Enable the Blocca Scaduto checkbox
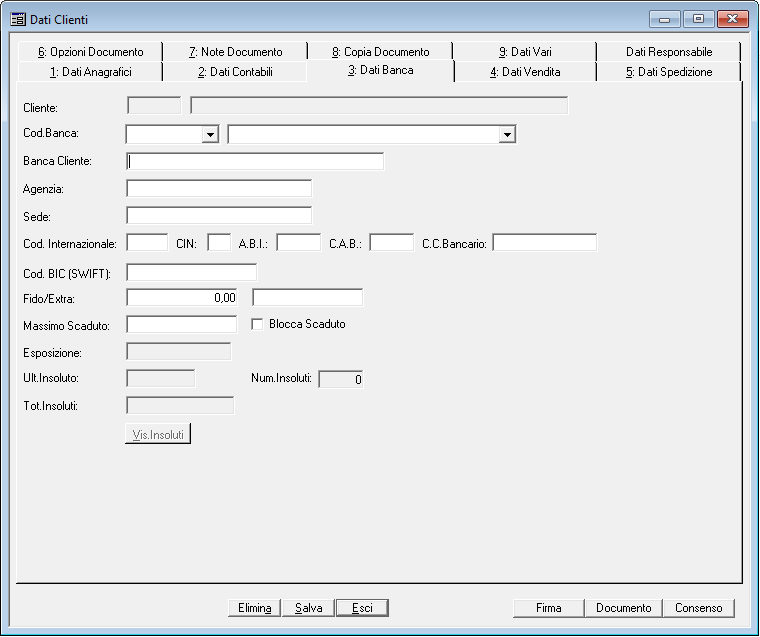 257,324
